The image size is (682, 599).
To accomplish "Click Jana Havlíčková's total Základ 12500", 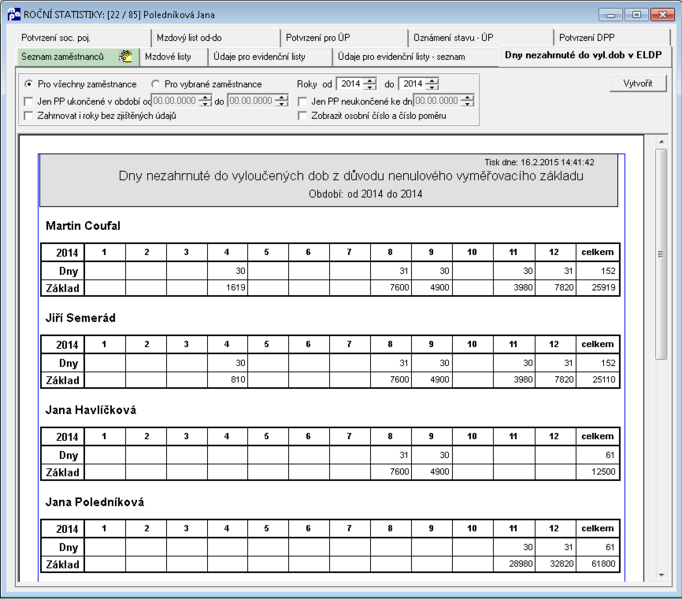I will pyautogui.click(x=604, y=472).
